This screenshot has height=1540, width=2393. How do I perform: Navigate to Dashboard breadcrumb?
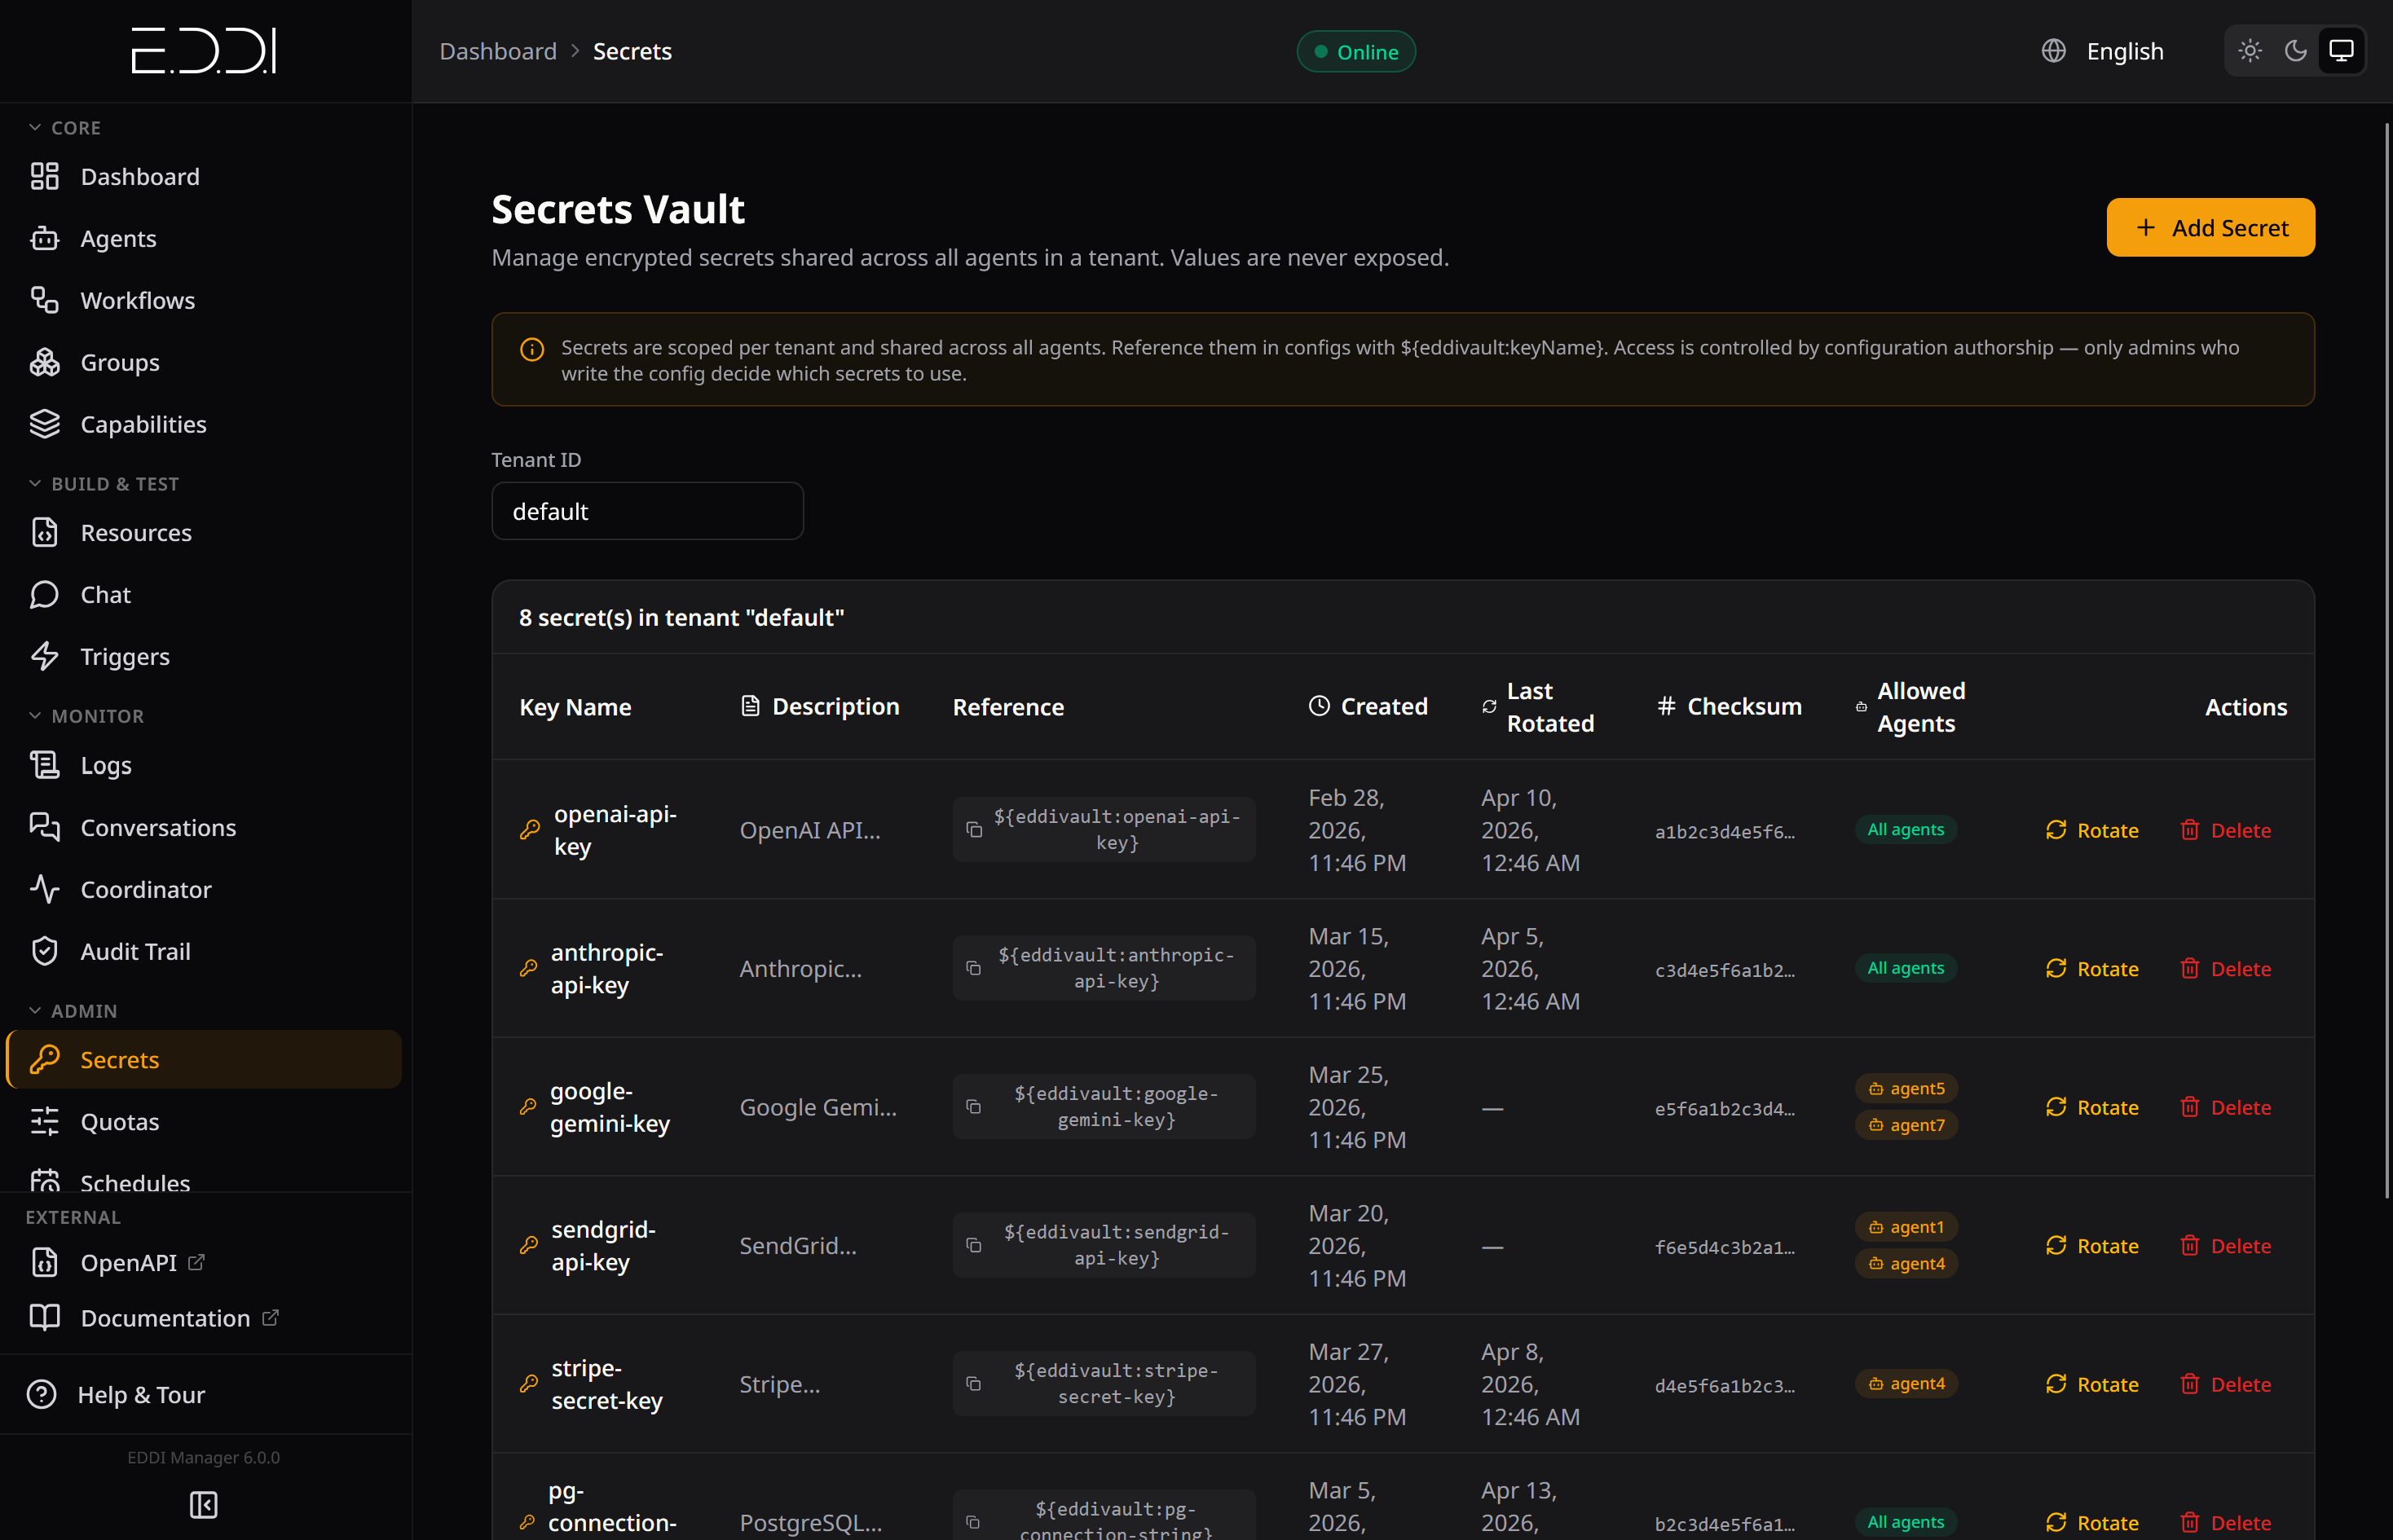497,51
